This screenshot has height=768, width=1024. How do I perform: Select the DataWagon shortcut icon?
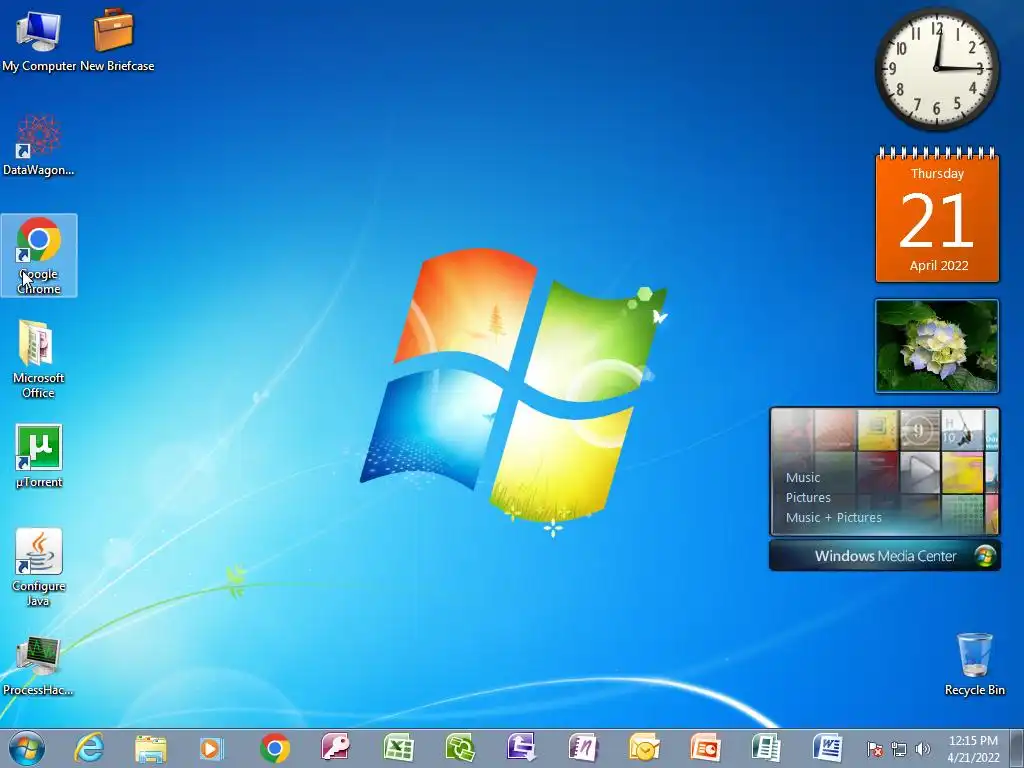[39, 145]
